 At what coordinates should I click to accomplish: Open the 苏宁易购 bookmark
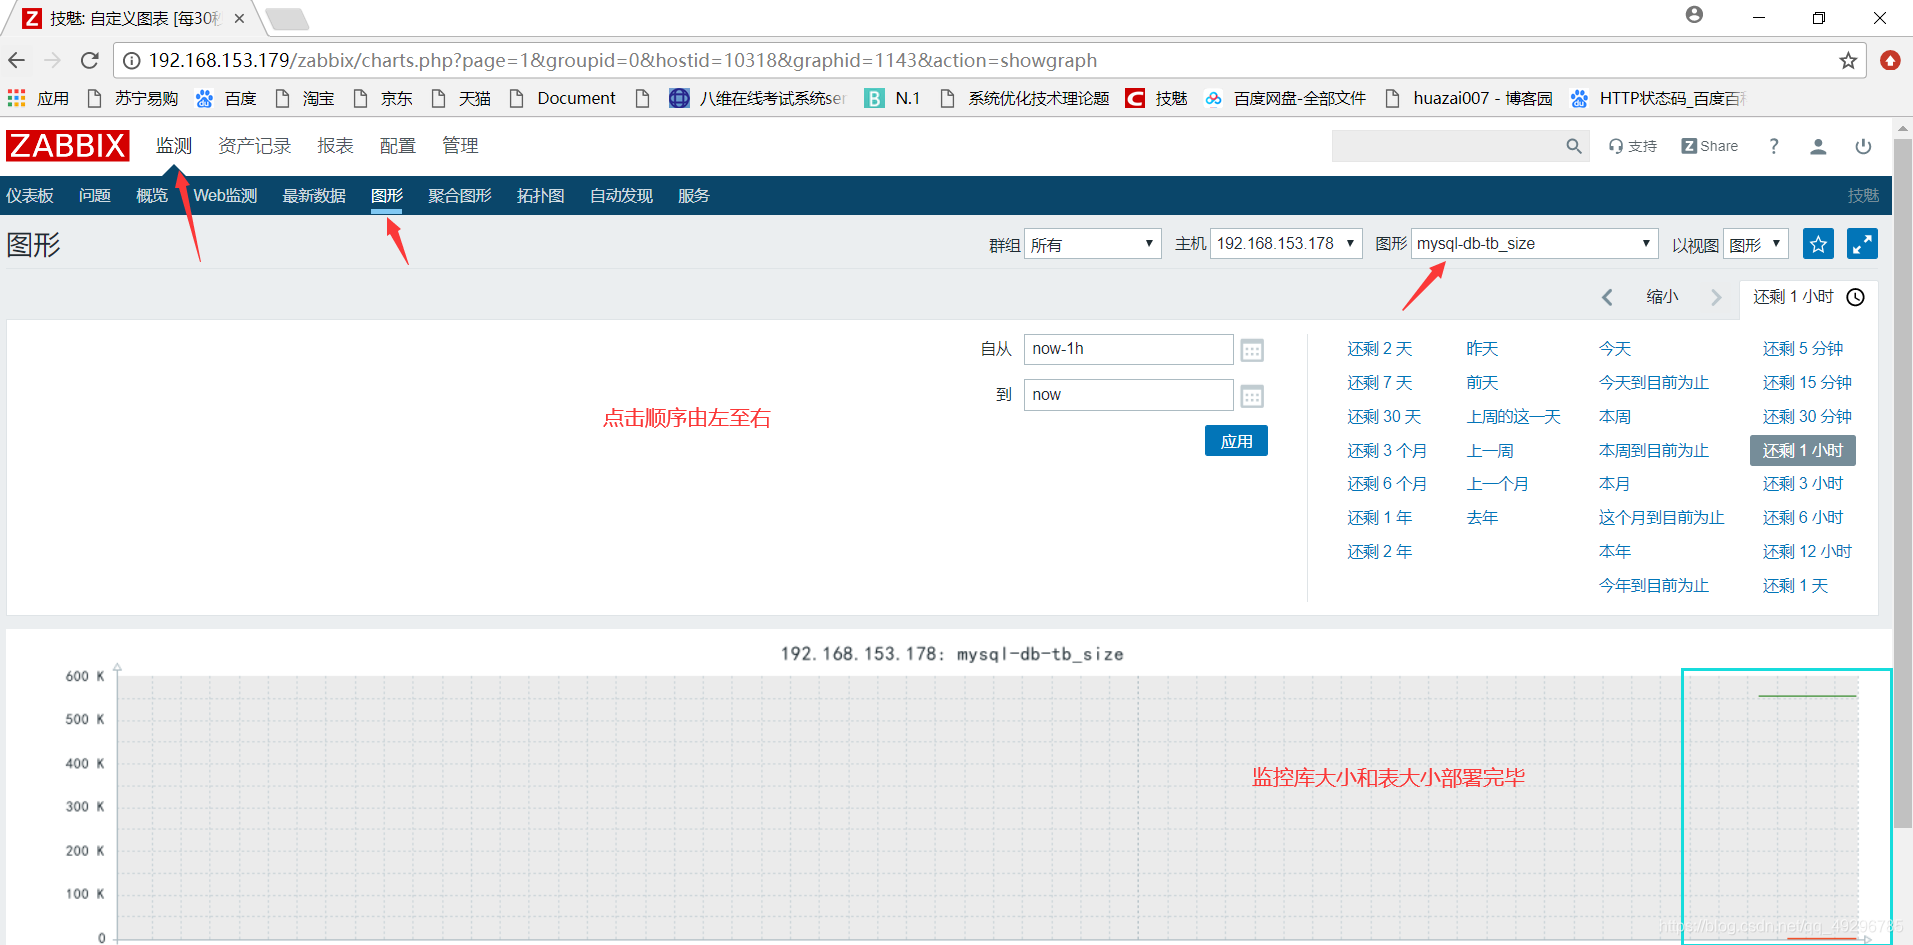coord(132,98)
